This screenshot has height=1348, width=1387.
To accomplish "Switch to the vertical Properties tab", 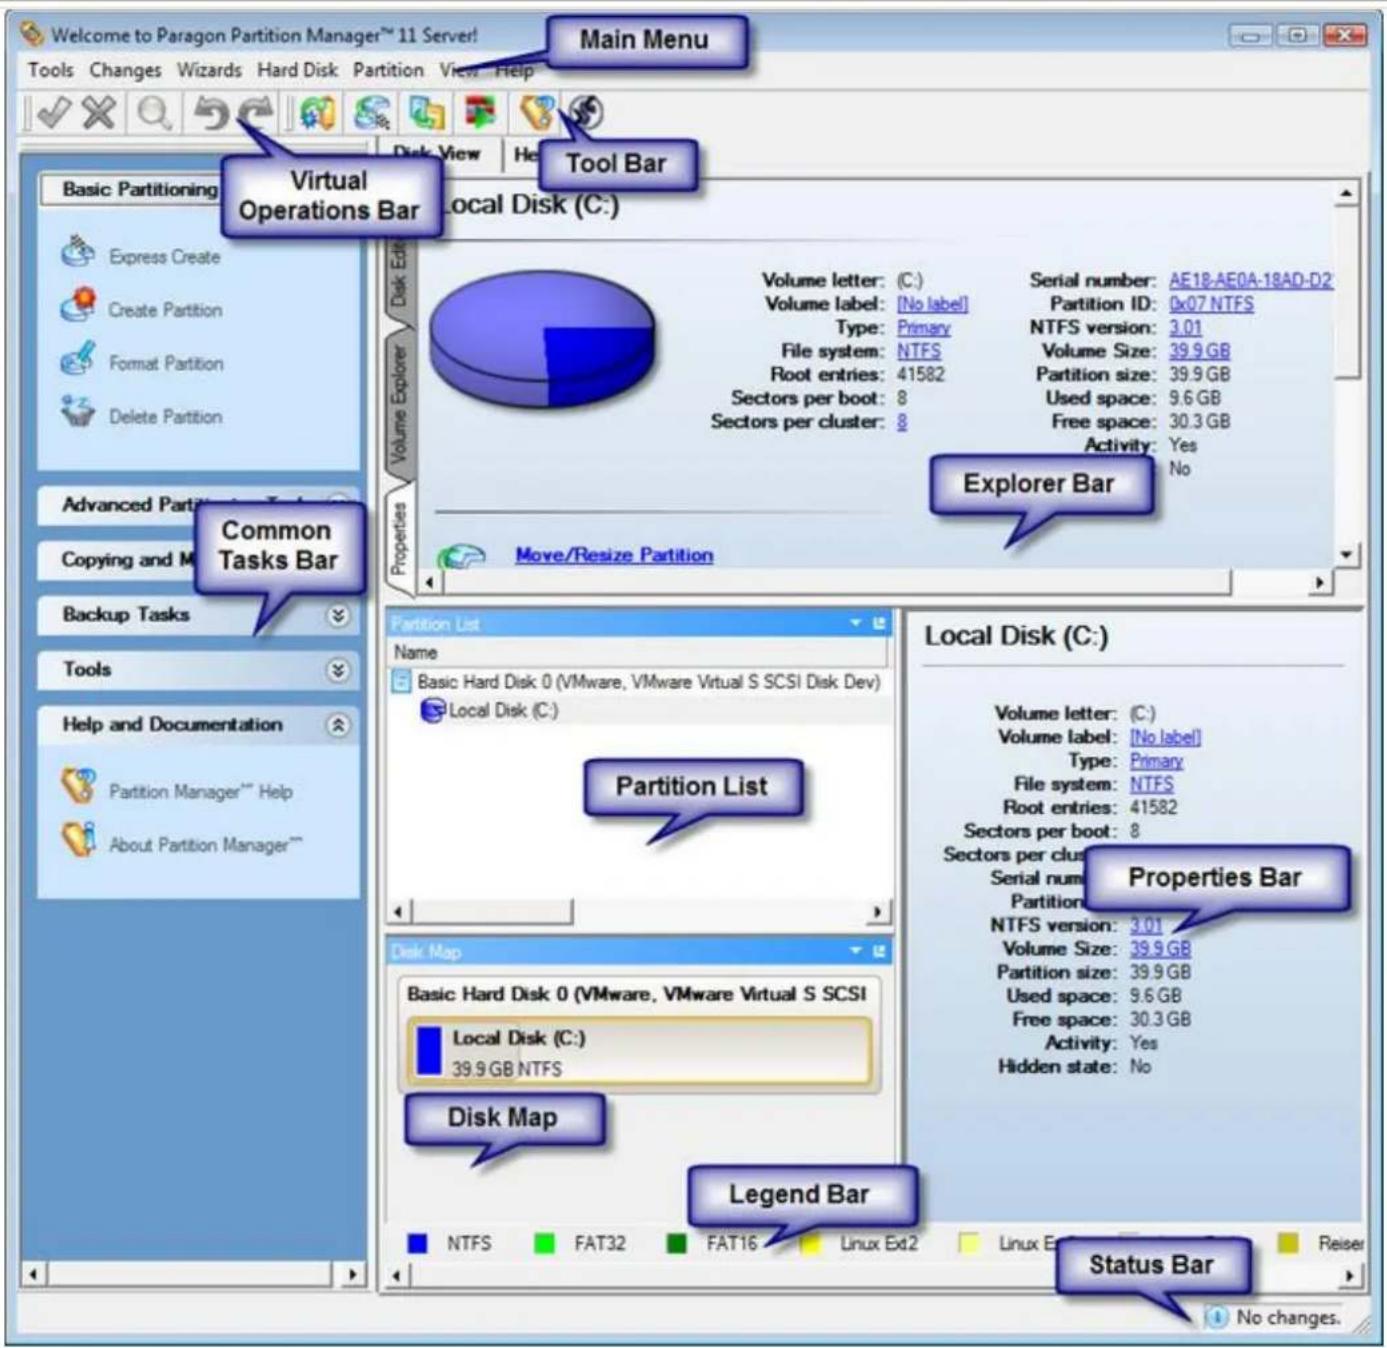I will click(399, 538).
